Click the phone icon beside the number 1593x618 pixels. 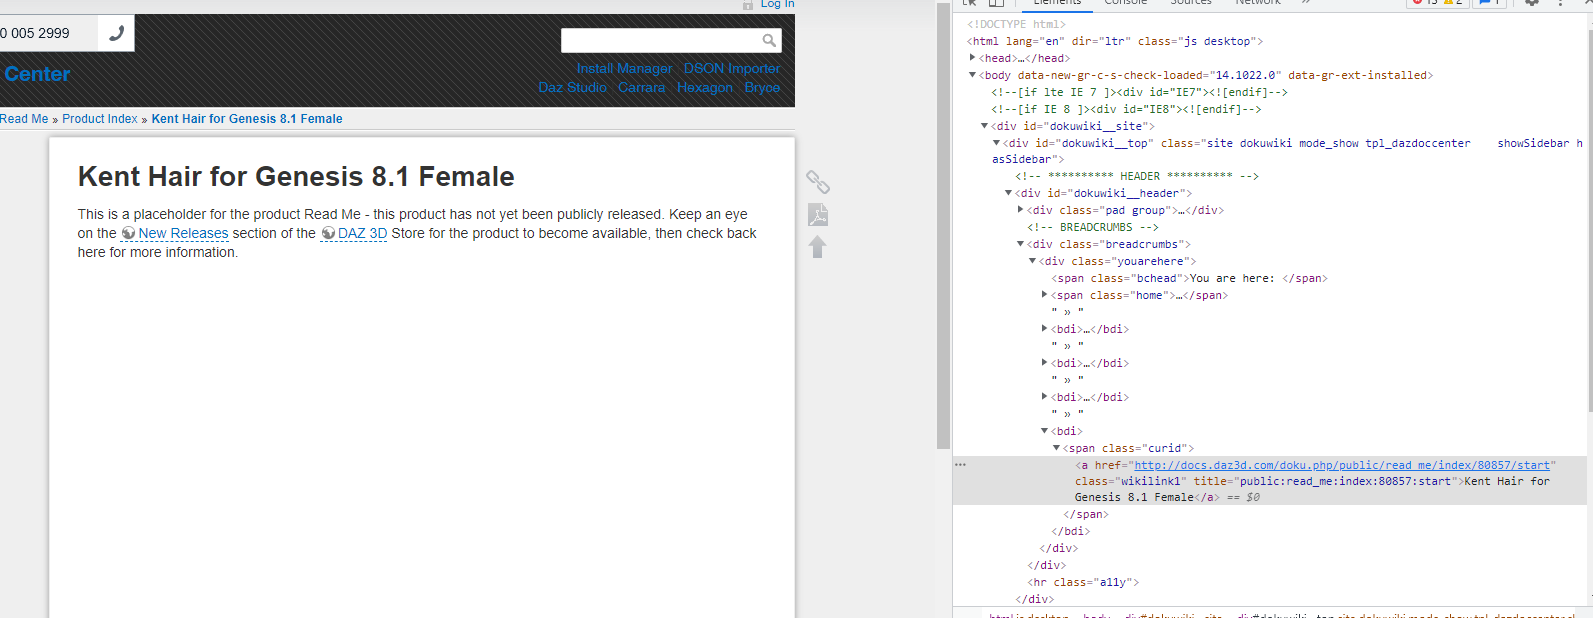[x=116, y=33]
